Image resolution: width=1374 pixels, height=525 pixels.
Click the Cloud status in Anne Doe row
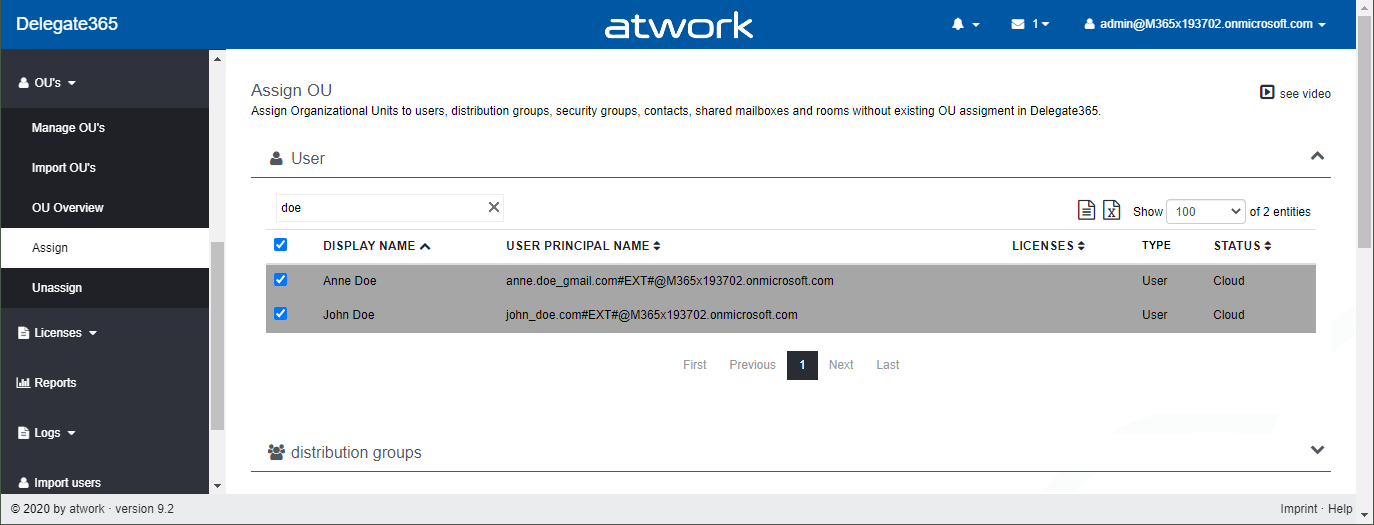1229,281
